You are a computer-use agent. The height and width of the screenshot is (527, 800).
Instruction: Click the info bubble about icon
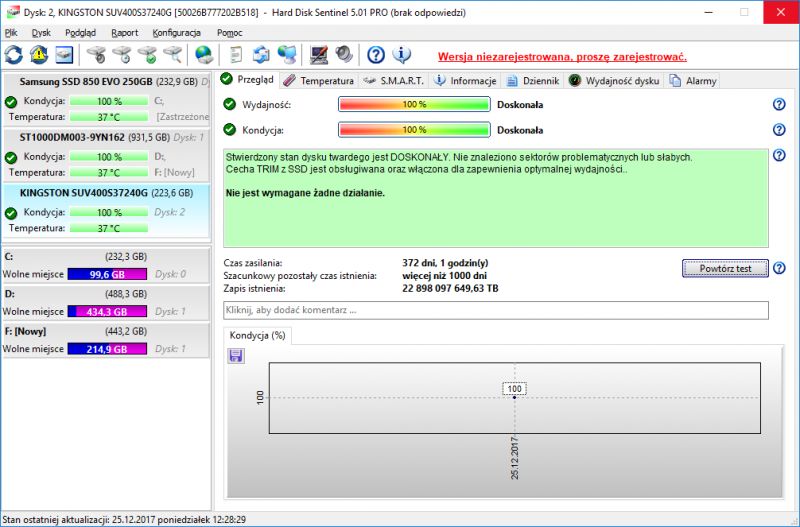(x=402, y=55)
